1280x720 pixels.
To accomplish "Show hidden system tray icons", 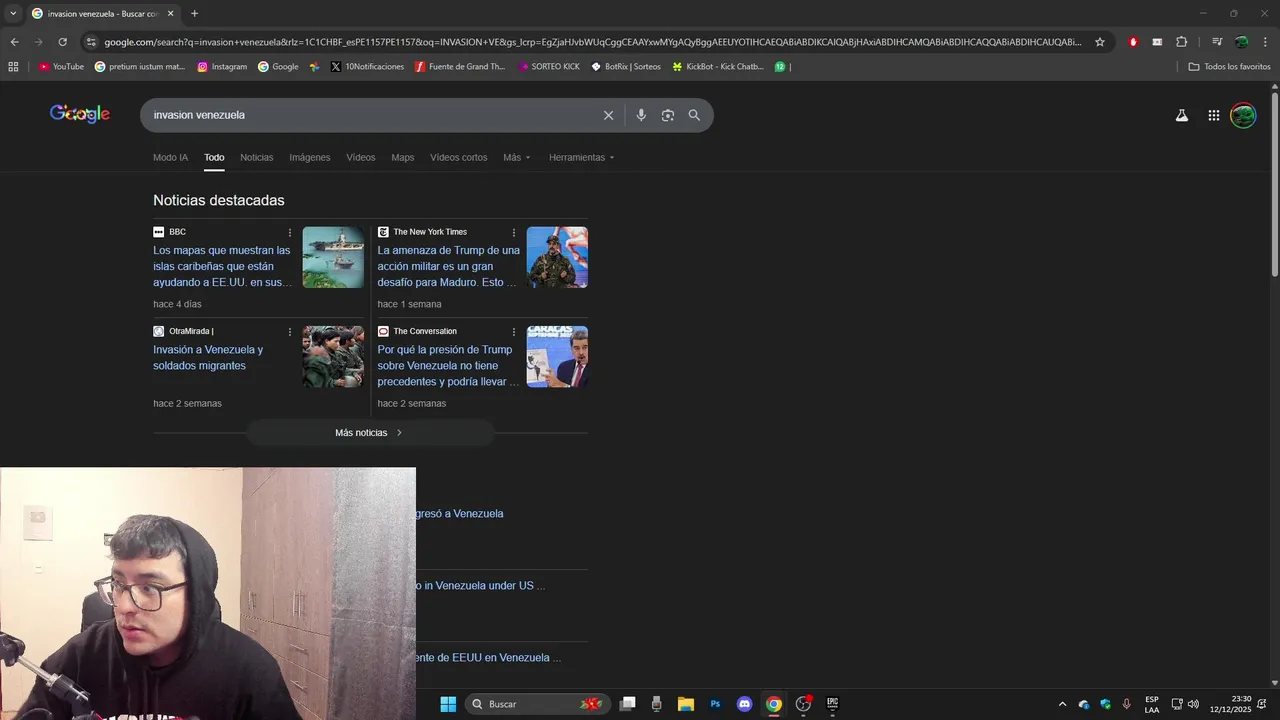I will point(1062,704).
